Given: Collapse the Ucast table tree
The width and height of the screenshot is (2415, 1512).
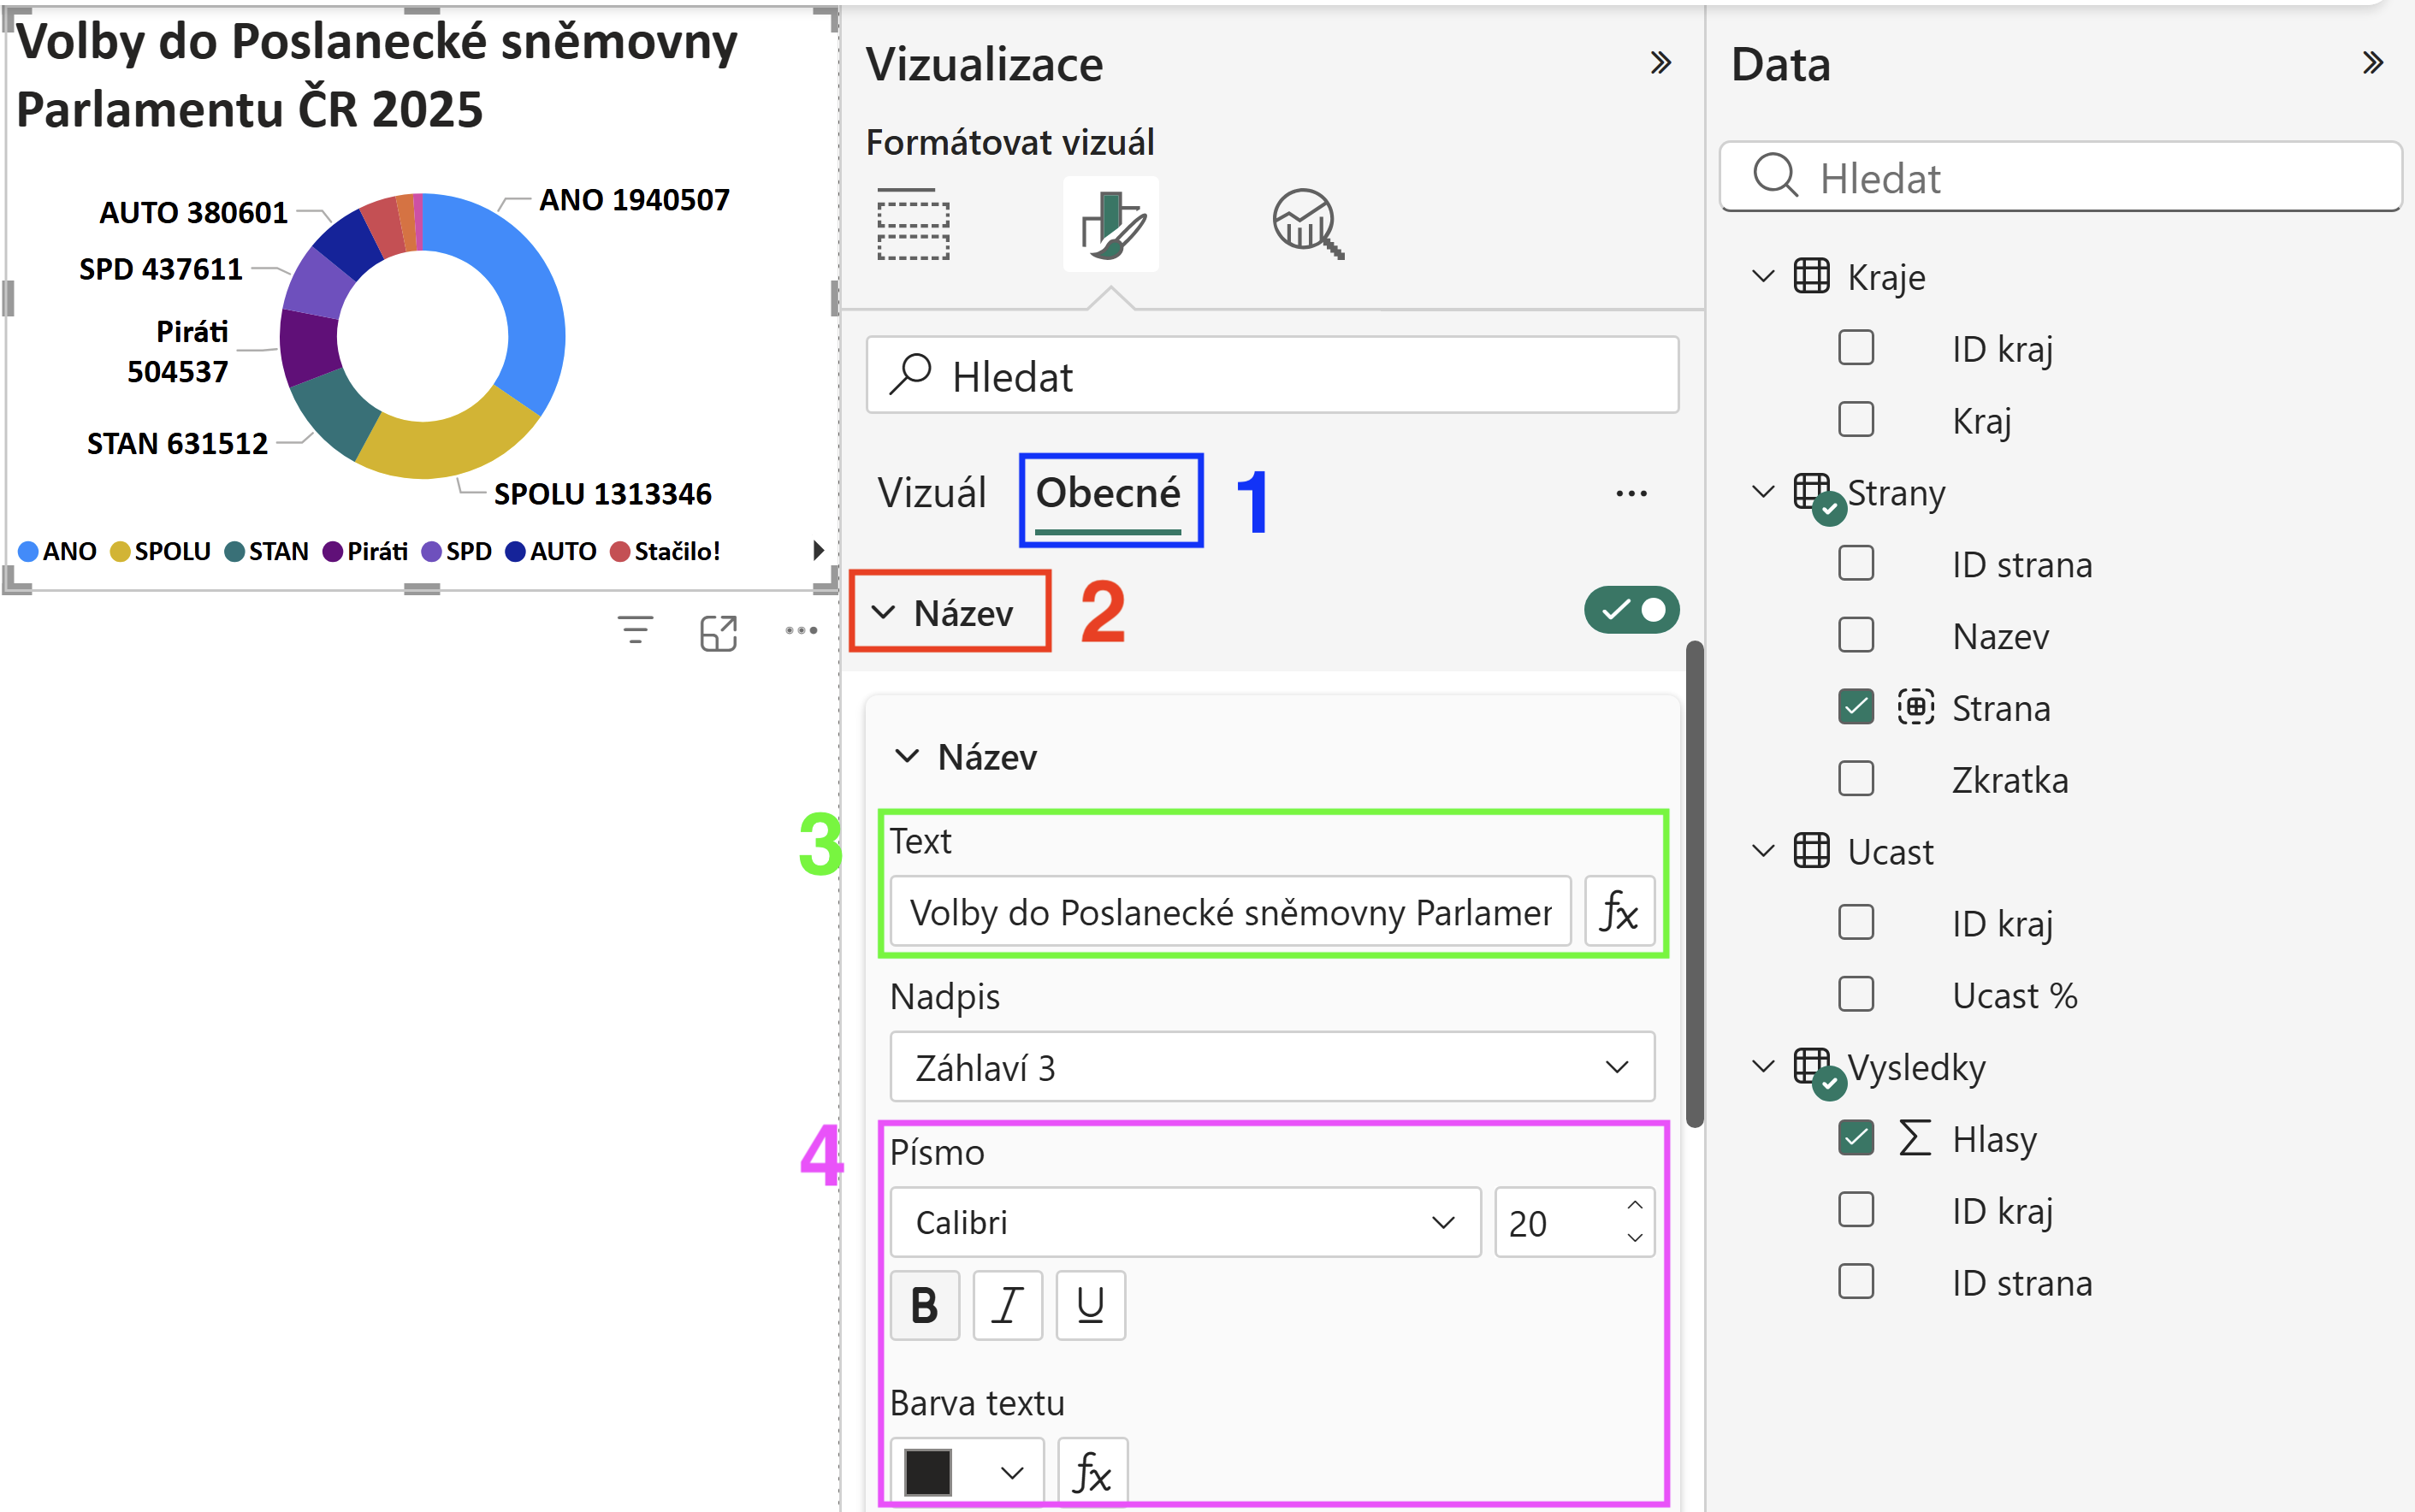Looking at the screenshot, I should tap(1763, 851).
